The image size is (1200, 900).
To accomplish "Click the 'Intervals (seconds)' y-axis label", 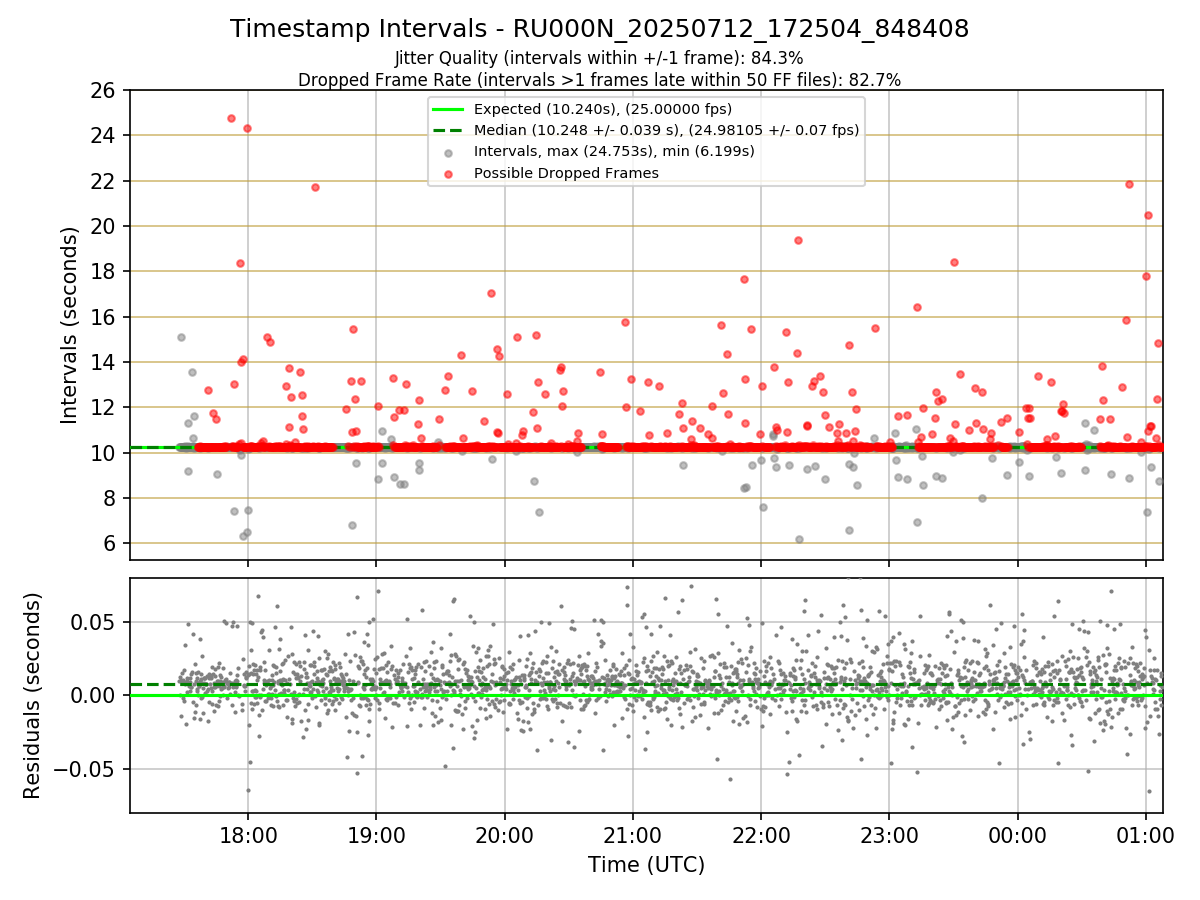I will click(70, 324).
